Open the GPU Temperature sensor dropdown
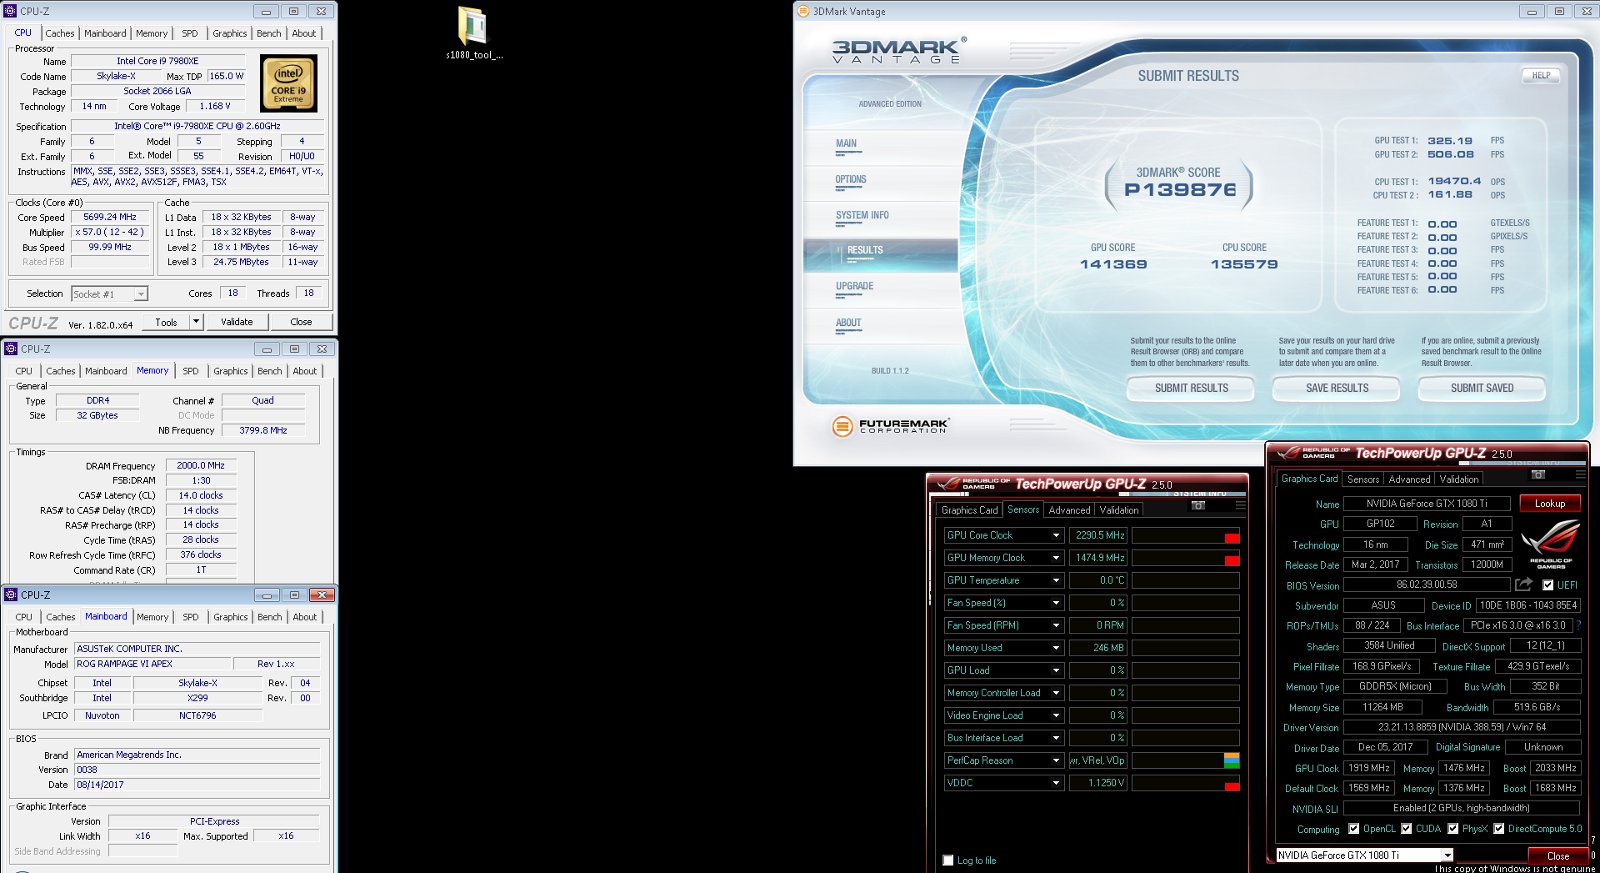Viewport: 1600px width, 873px height. coord(1055,580)
